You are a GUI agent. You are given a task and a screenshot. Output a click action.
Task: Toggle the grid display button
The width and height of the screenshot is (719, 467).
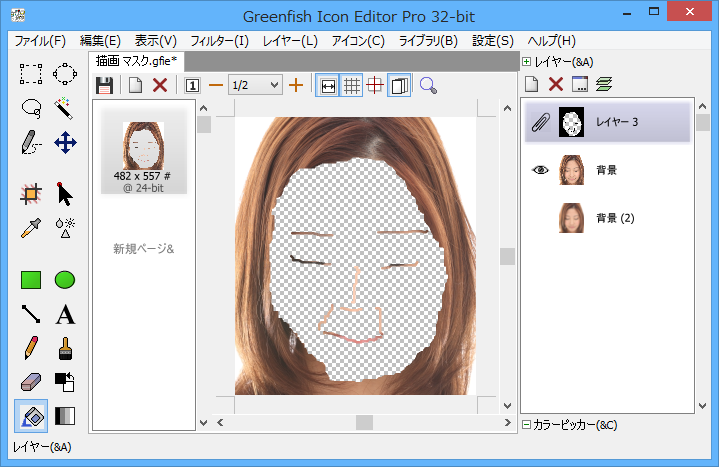(351, 86)
